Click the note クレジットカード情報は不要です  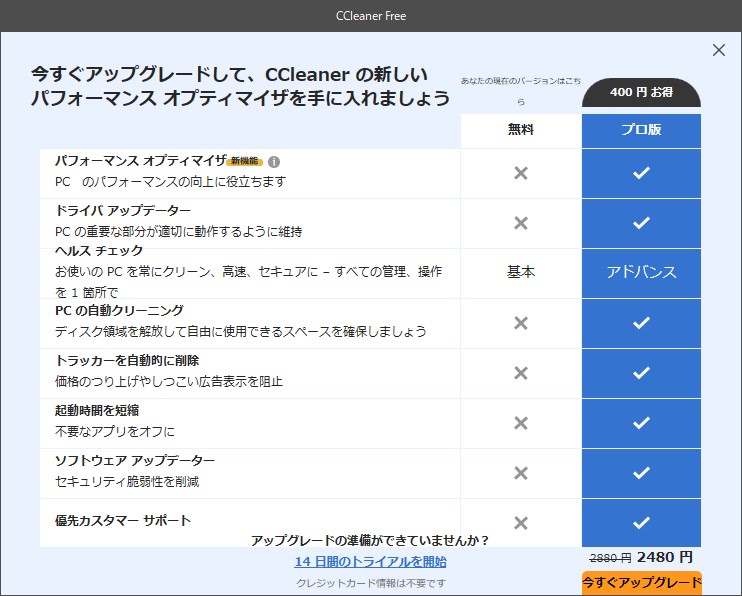click(371, 583)
